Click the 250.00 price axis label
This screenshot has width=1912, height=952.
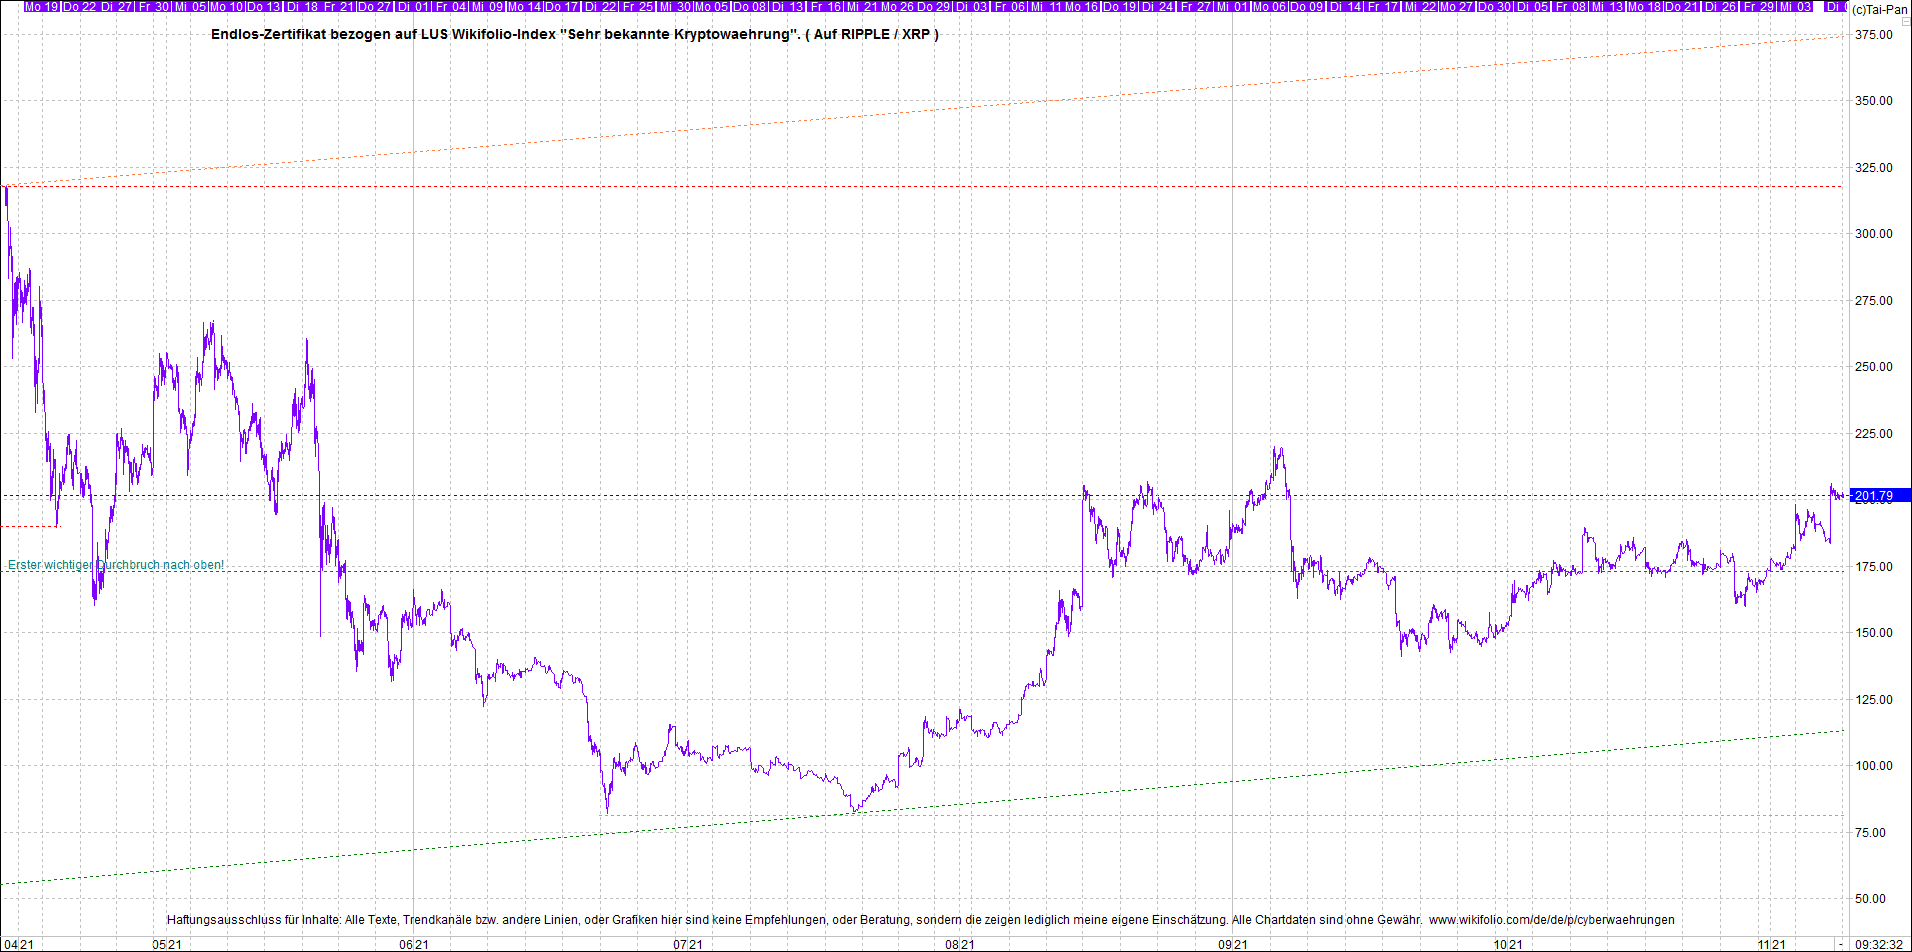point(1873,367)
